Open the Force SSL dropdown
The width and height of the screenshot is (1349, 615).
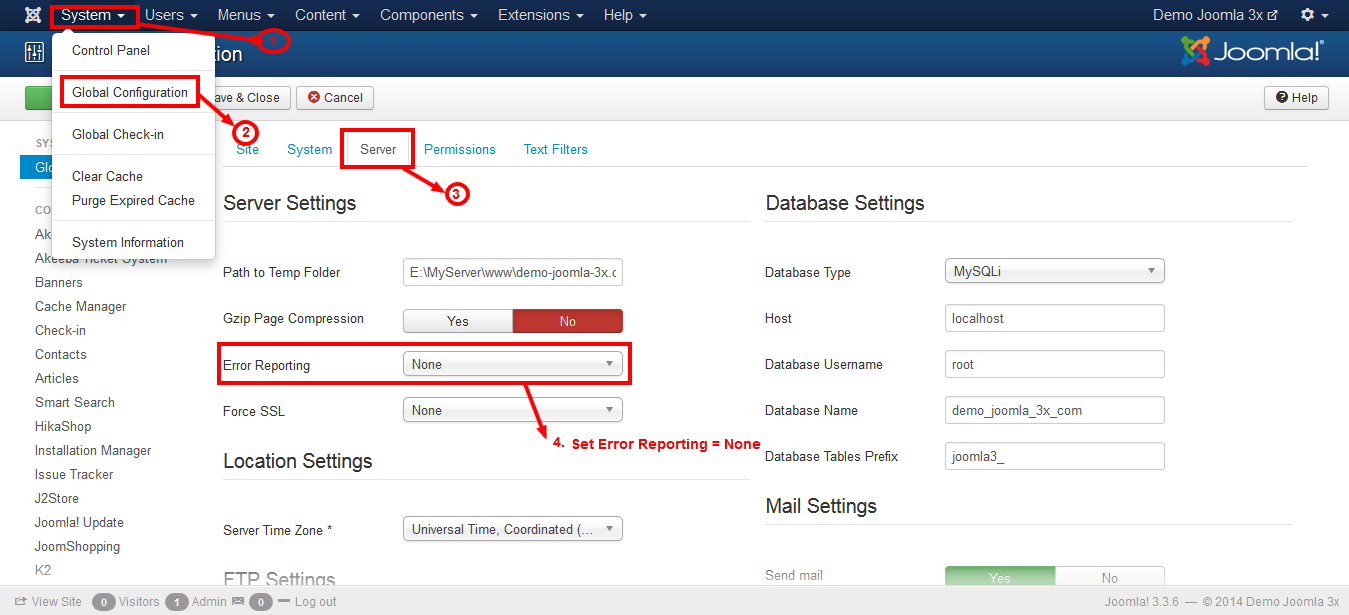(x=512, y=411)
